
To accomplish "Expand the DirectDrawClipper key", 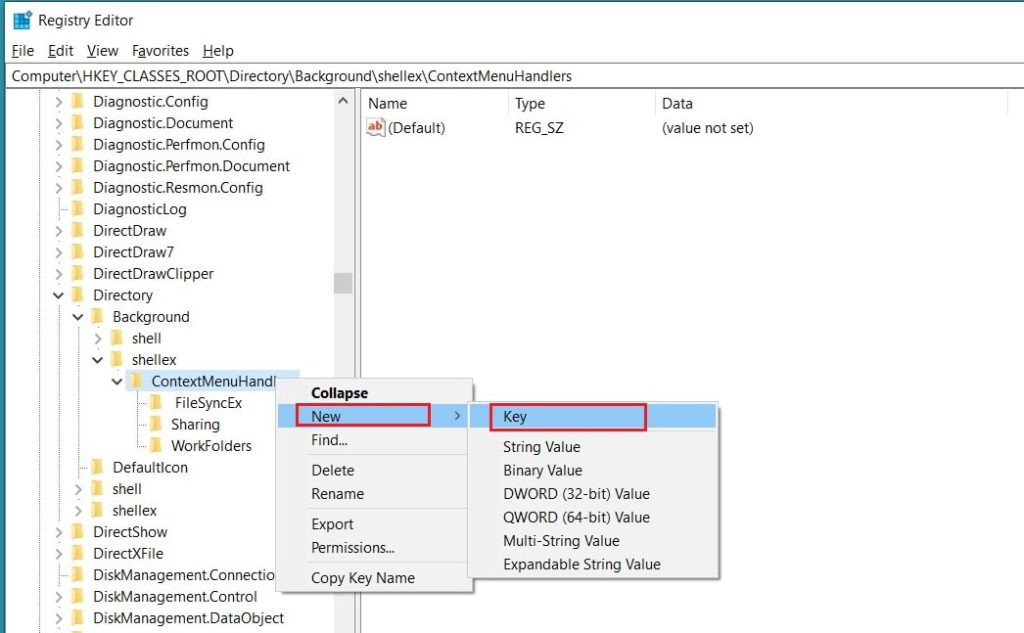I will (x=58, y=274).
